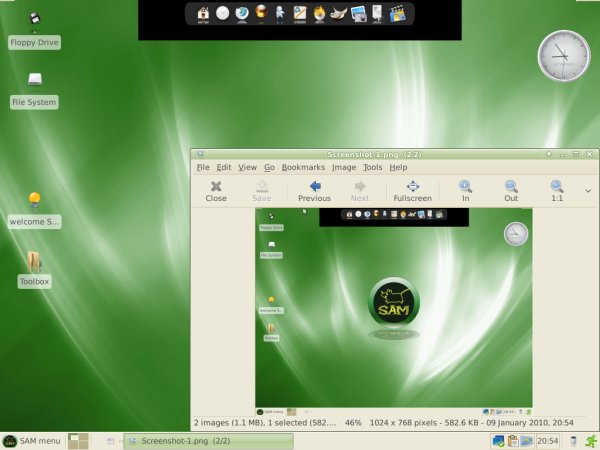Launch GIMP from the dock
This screenshot has width=600, height=450.
(x=339, y=14)
